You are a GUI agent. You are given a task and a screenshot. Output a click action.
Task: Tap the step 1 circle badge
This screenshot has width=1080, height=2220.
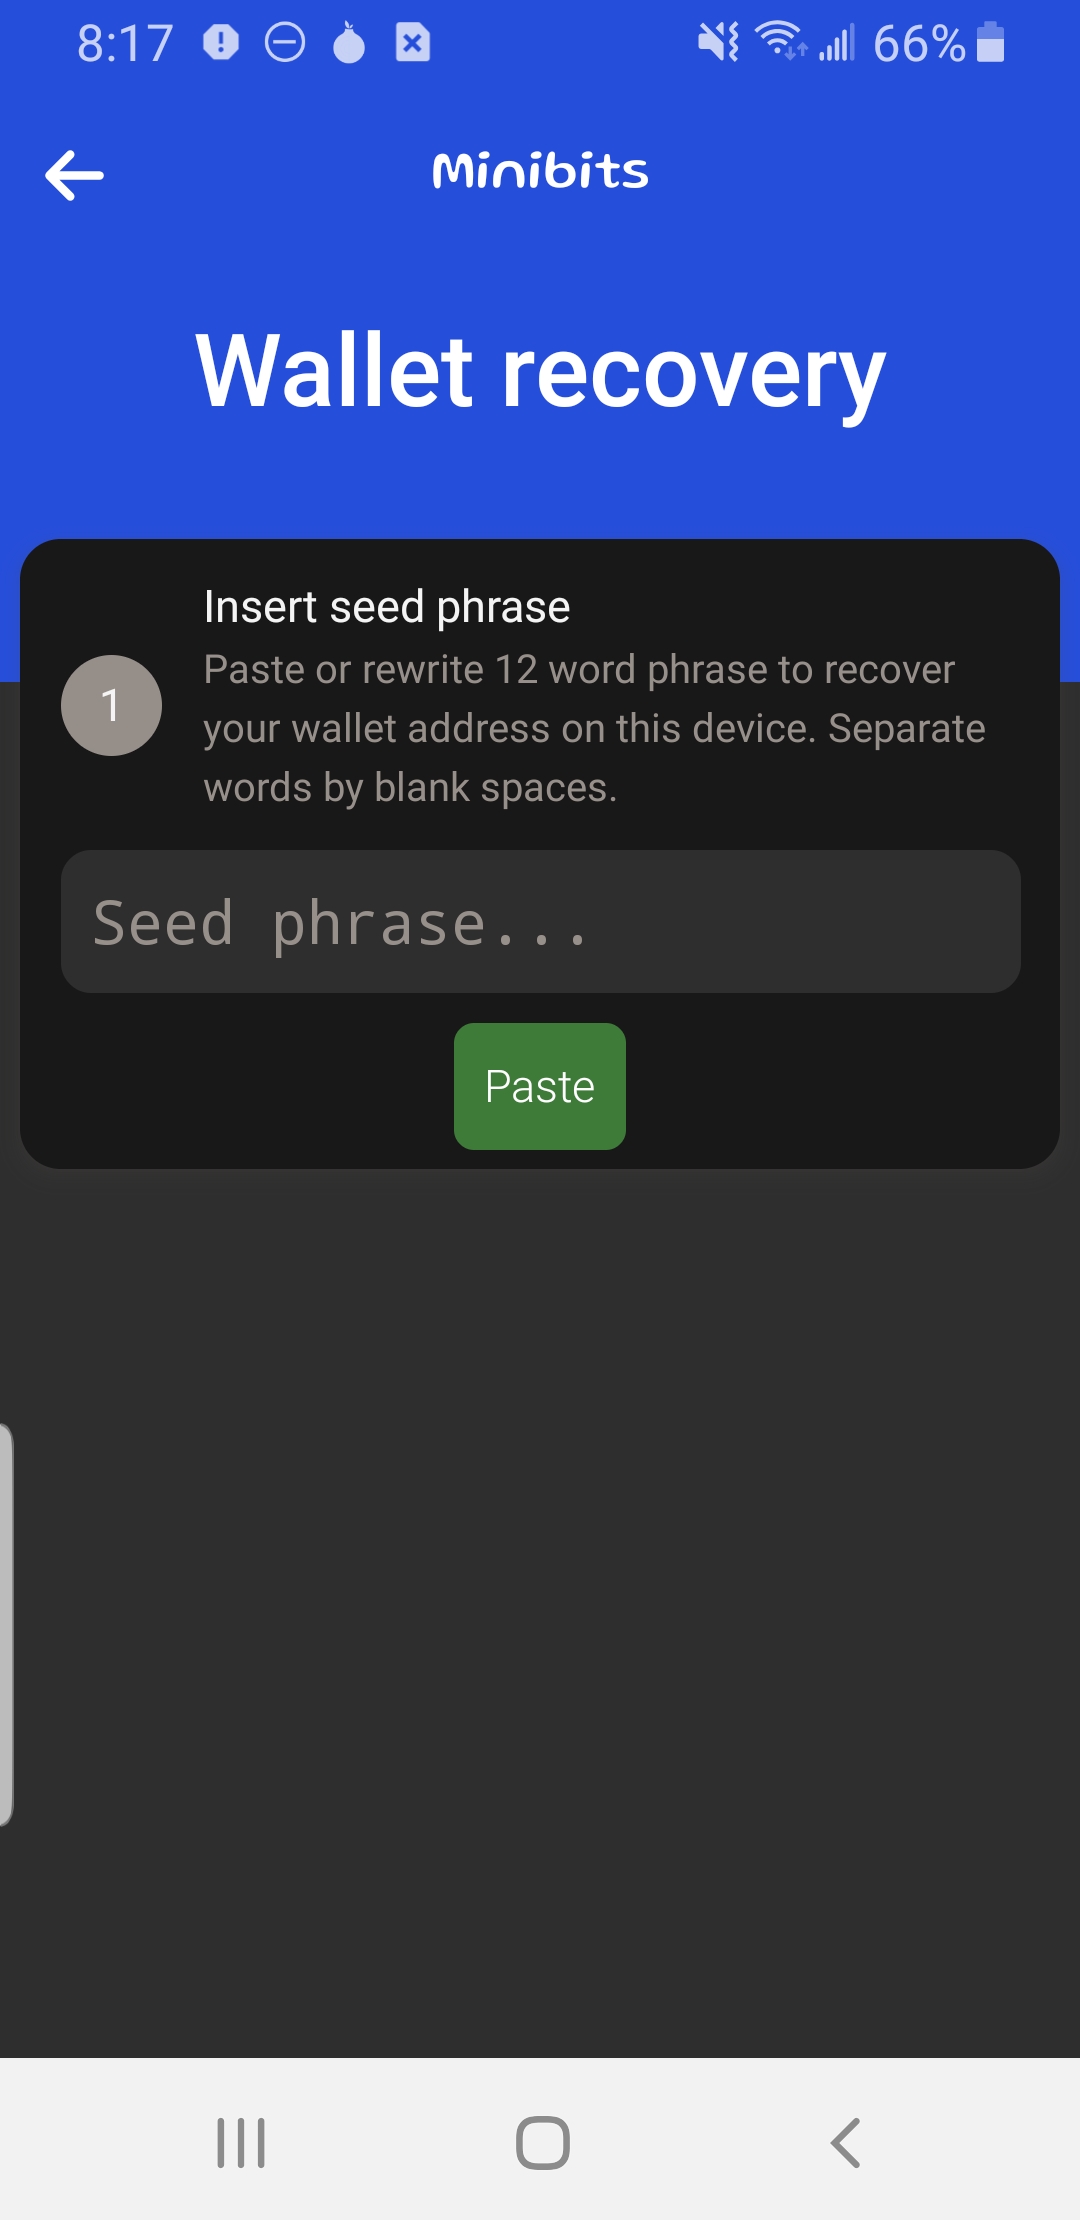pos(111,705)
